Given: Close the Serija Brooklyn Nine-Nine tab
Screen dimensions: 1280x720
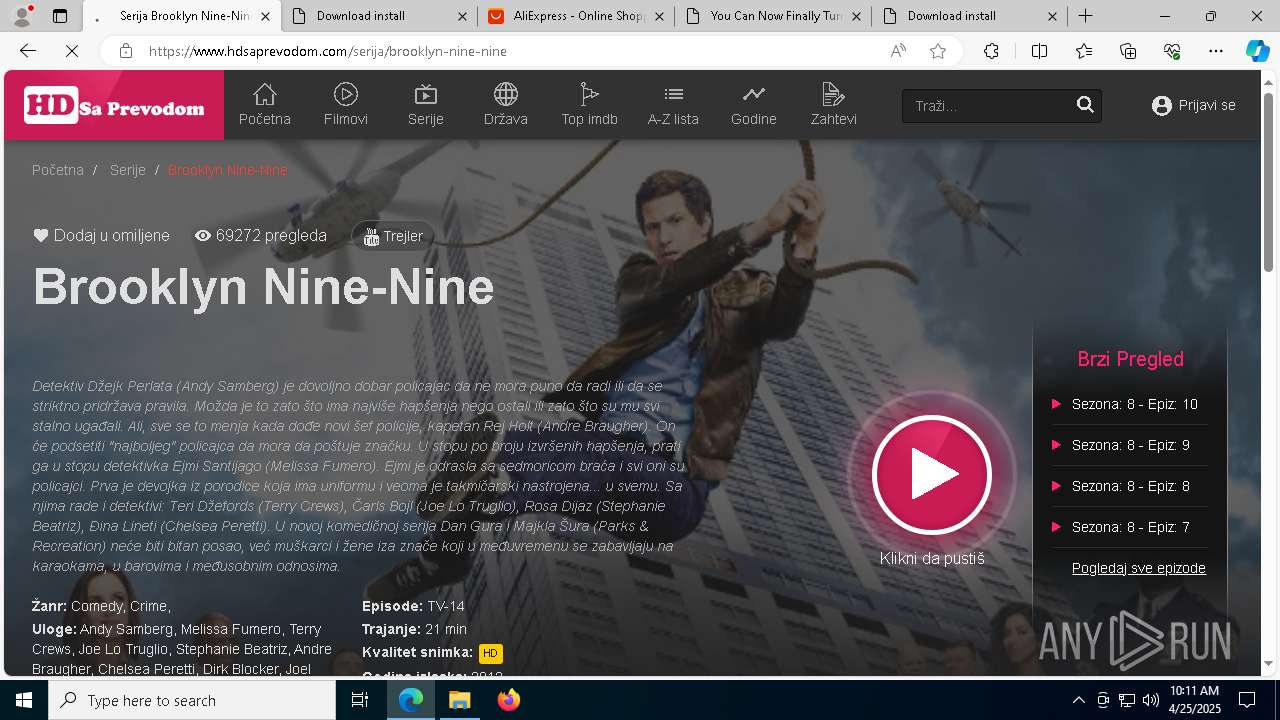Looking at the screenshot, I should (x=265, y=16).
